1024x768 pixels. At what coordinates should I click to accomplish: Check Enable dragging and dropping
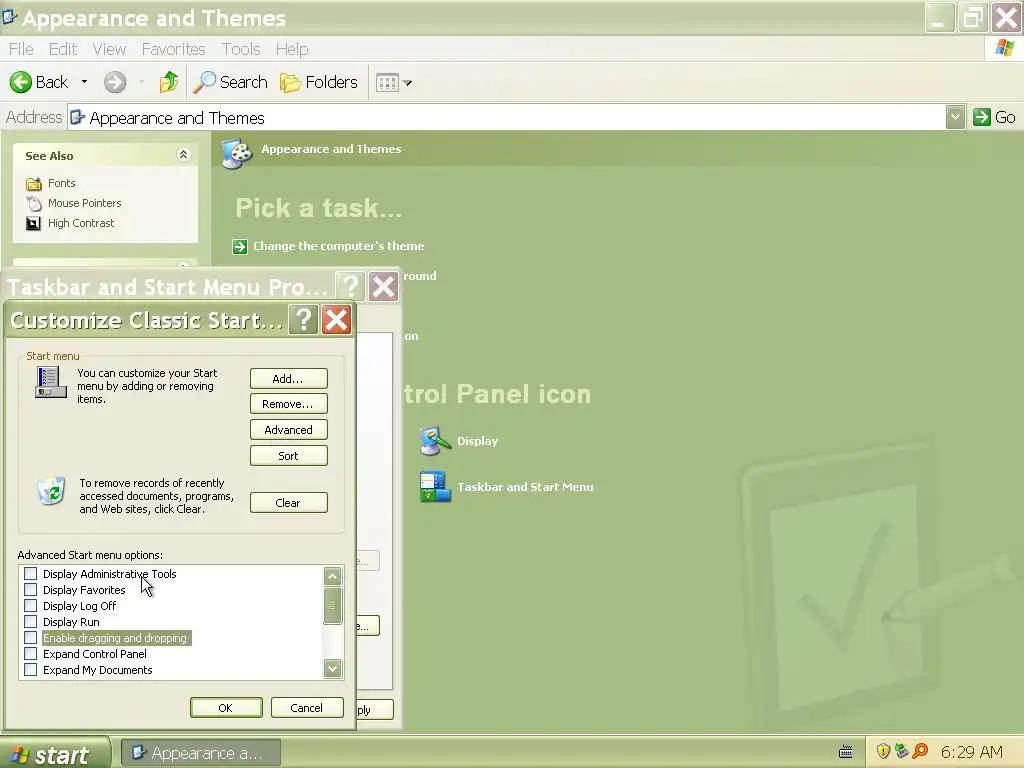tap(30, 638)
